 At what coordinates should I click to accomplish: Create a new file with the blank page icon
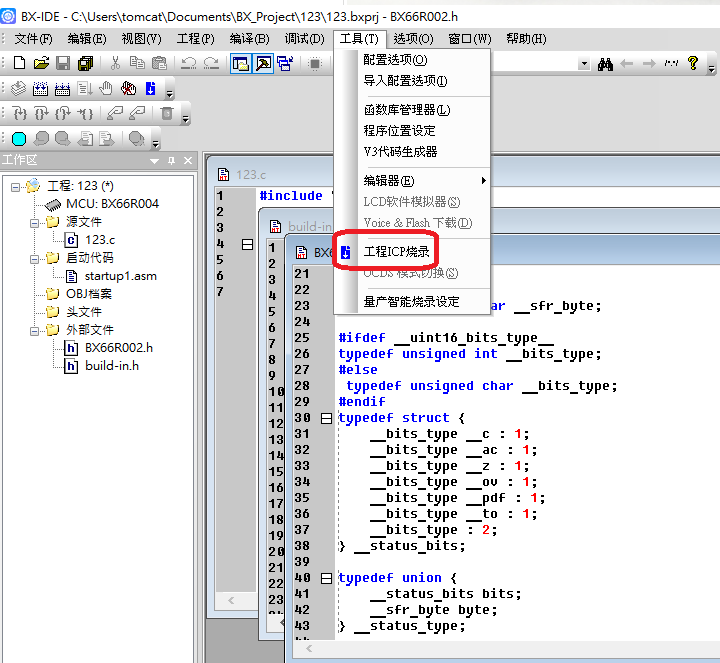[19, 63]
